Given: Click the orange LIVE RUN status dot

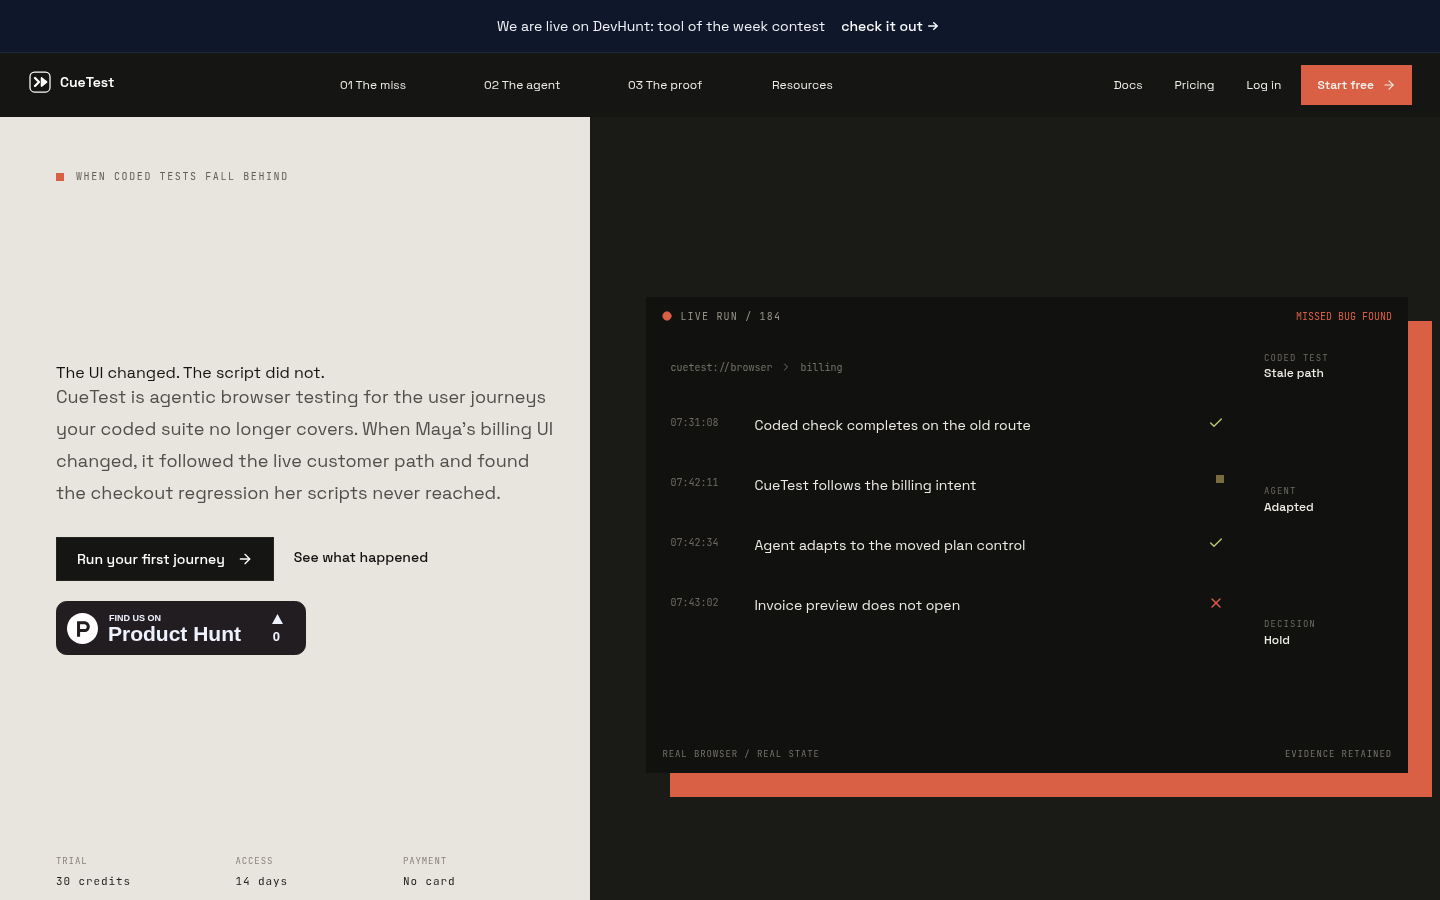Looking at the screenshot, I should [x=667, y=316].
